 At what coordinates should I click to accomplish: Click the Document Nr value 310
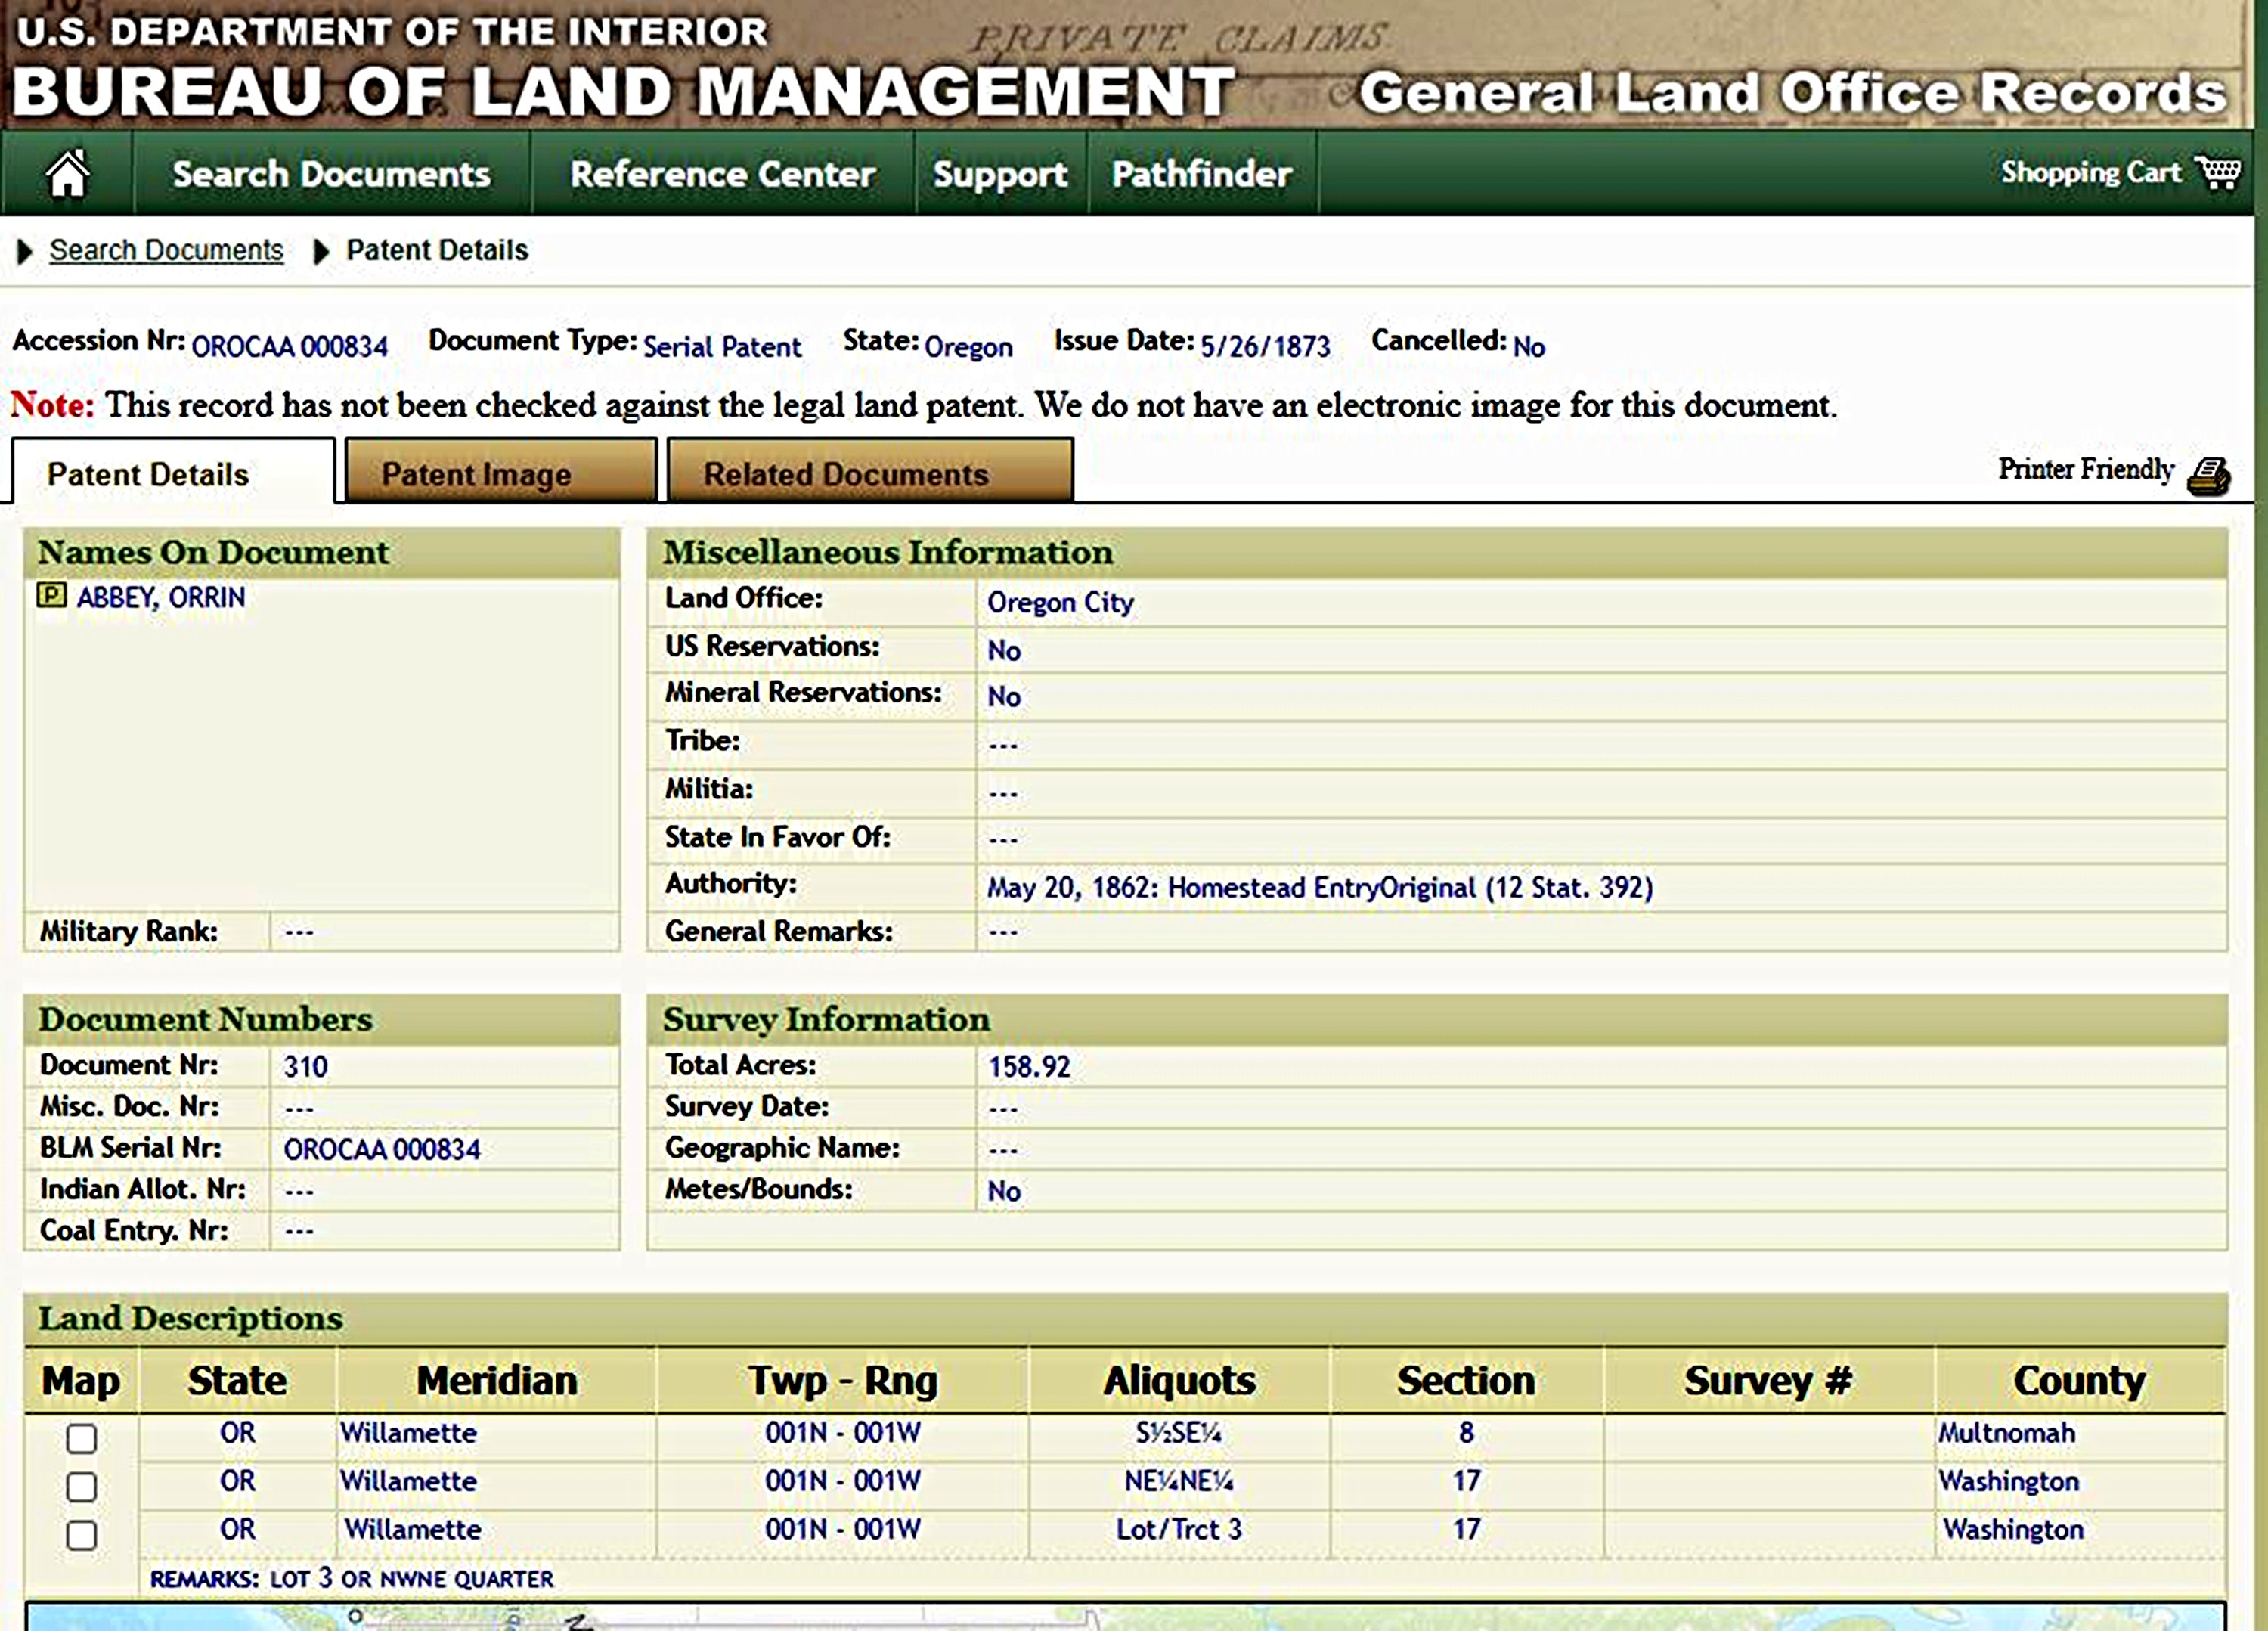pyautogui.click(x=305, y=1066)
